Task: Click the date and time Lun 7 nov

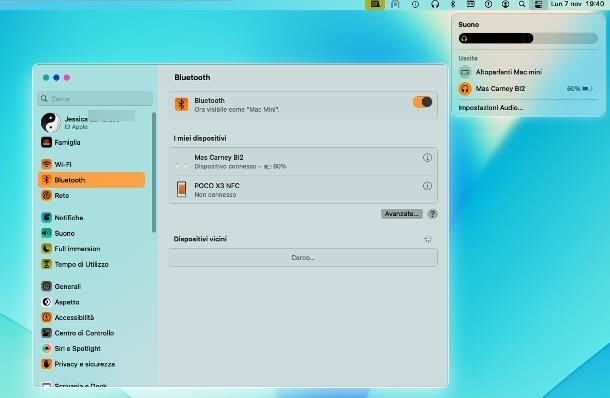Action: [x=578, y=4]
